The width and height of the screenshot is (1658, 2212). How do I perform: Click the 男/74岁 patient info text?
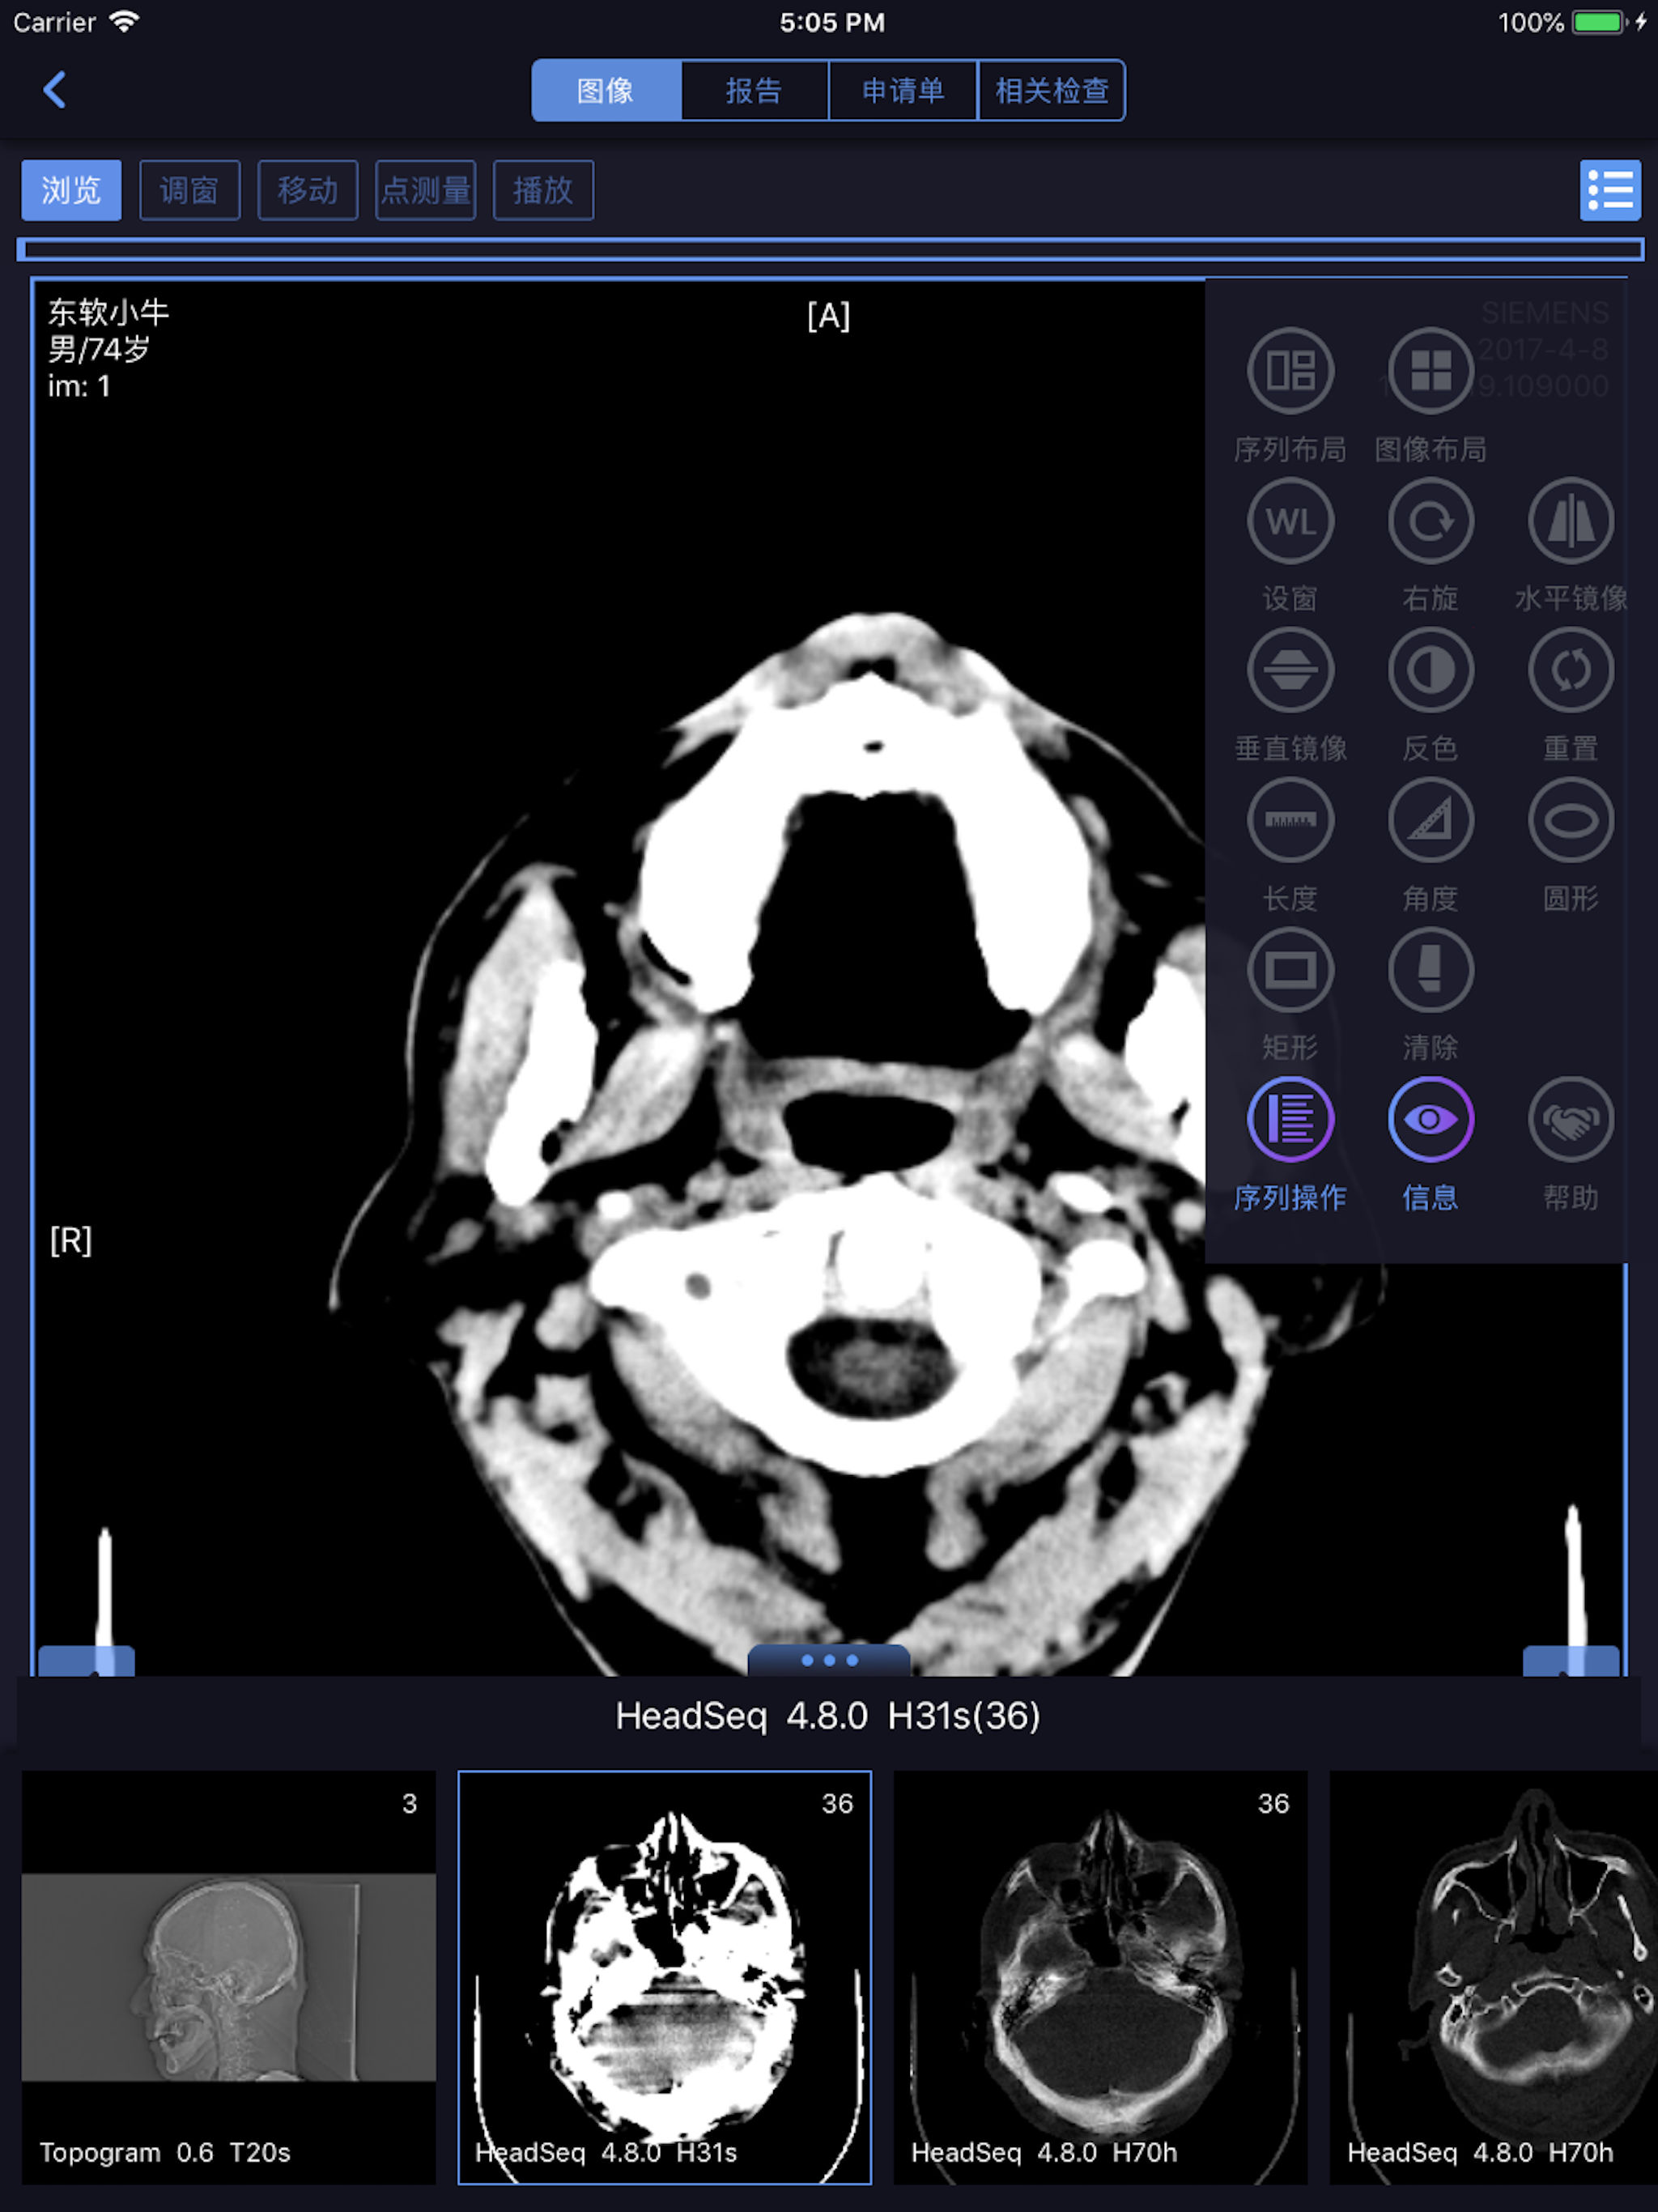pyautogui.click(x=99, y=349)
